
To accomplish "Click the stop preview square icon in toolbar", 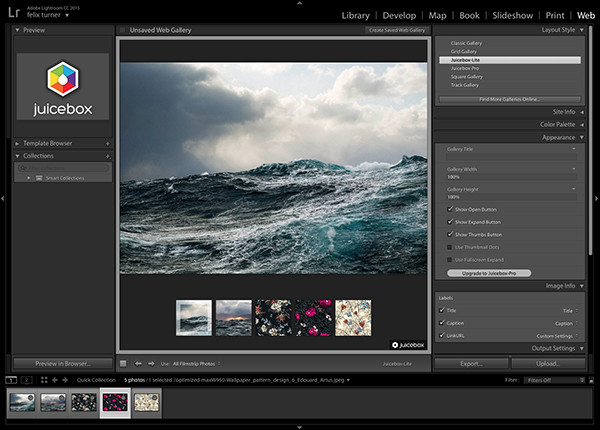I will coord(123,363).
